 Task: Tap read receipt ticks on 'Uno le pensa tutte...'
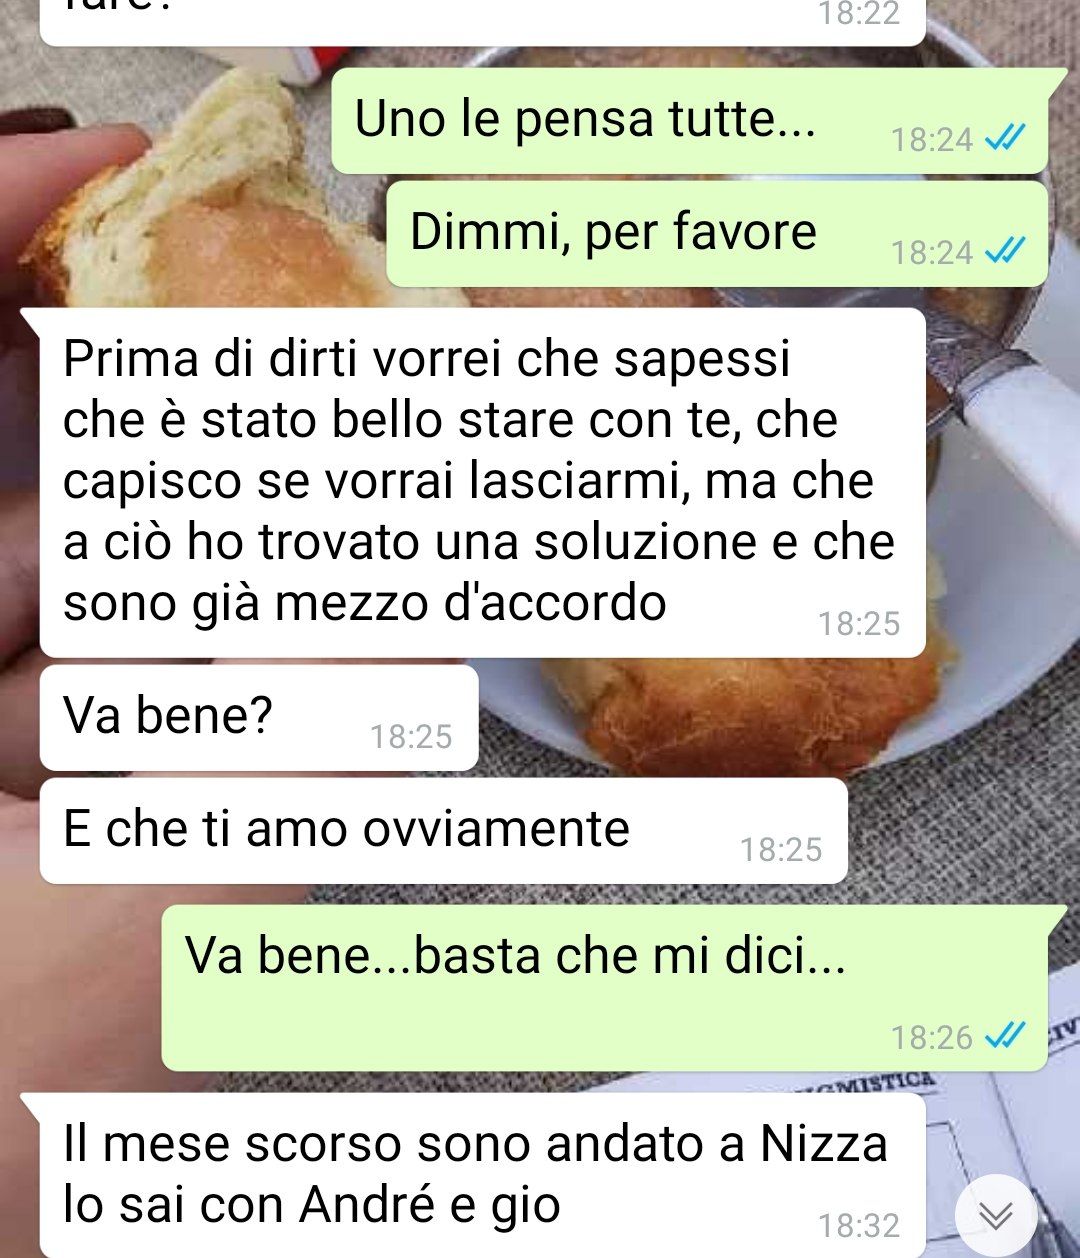click(x=1005, y=139)
